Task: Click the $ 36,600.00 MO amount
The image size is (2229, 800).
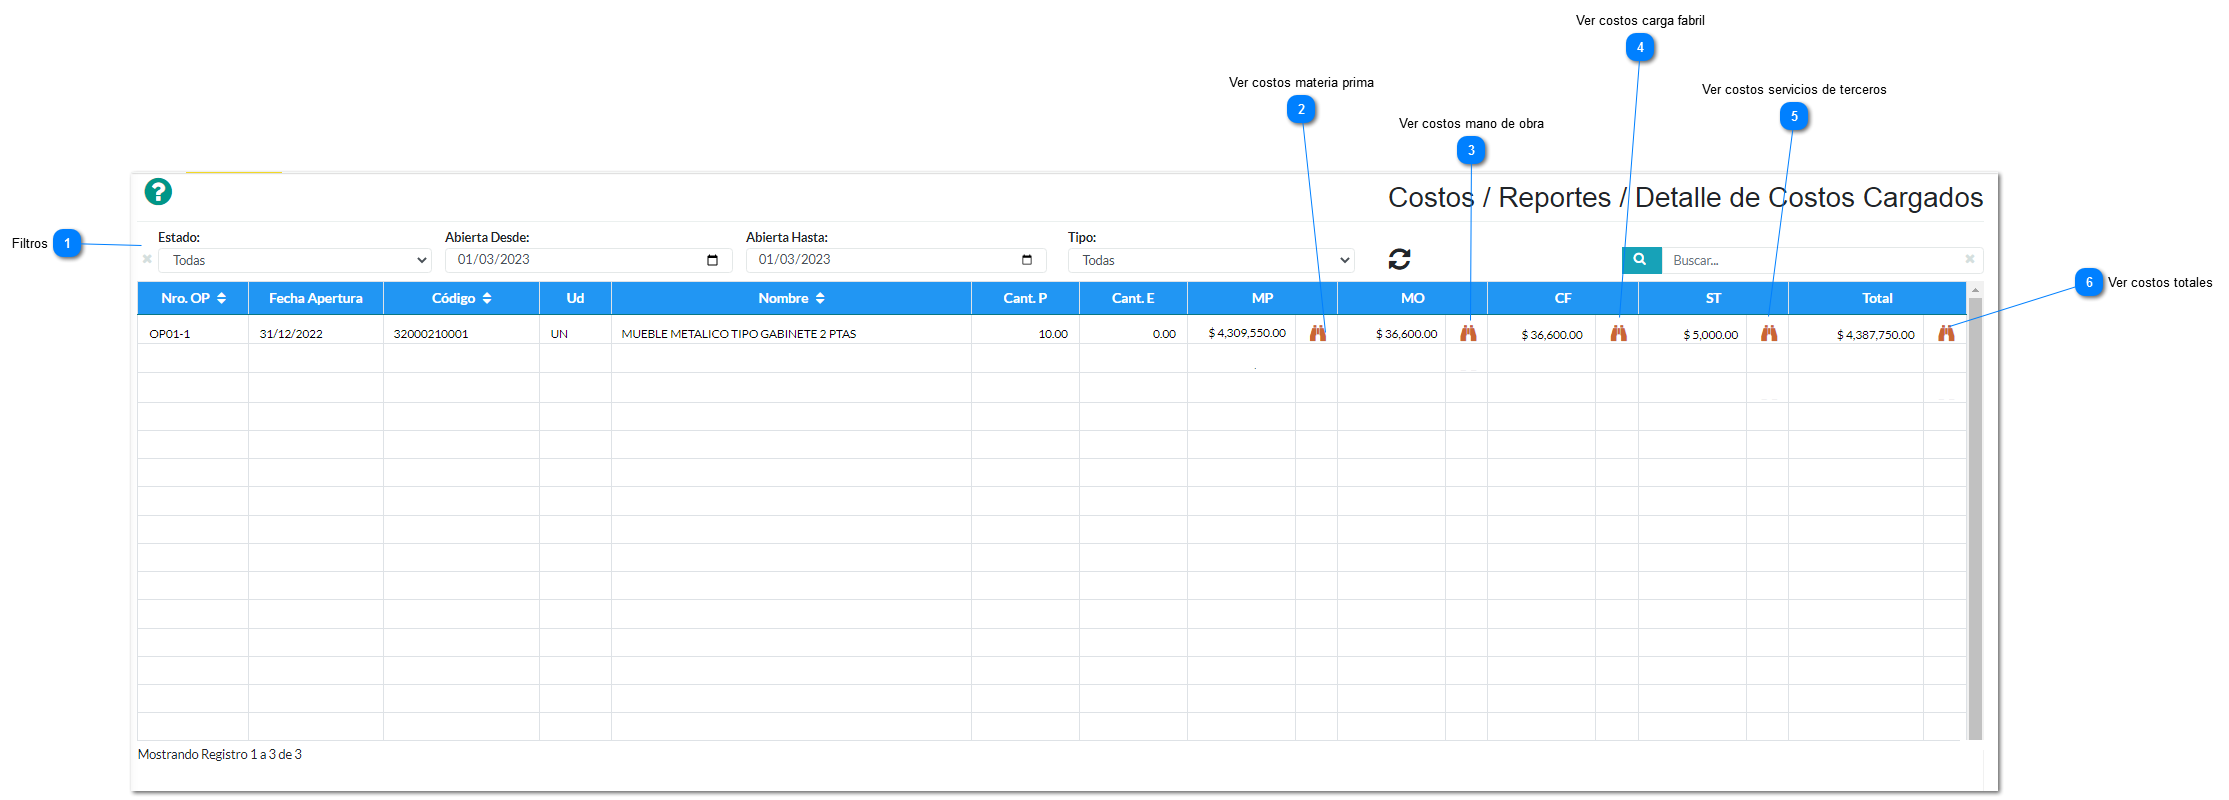Action: point(1406,334)
